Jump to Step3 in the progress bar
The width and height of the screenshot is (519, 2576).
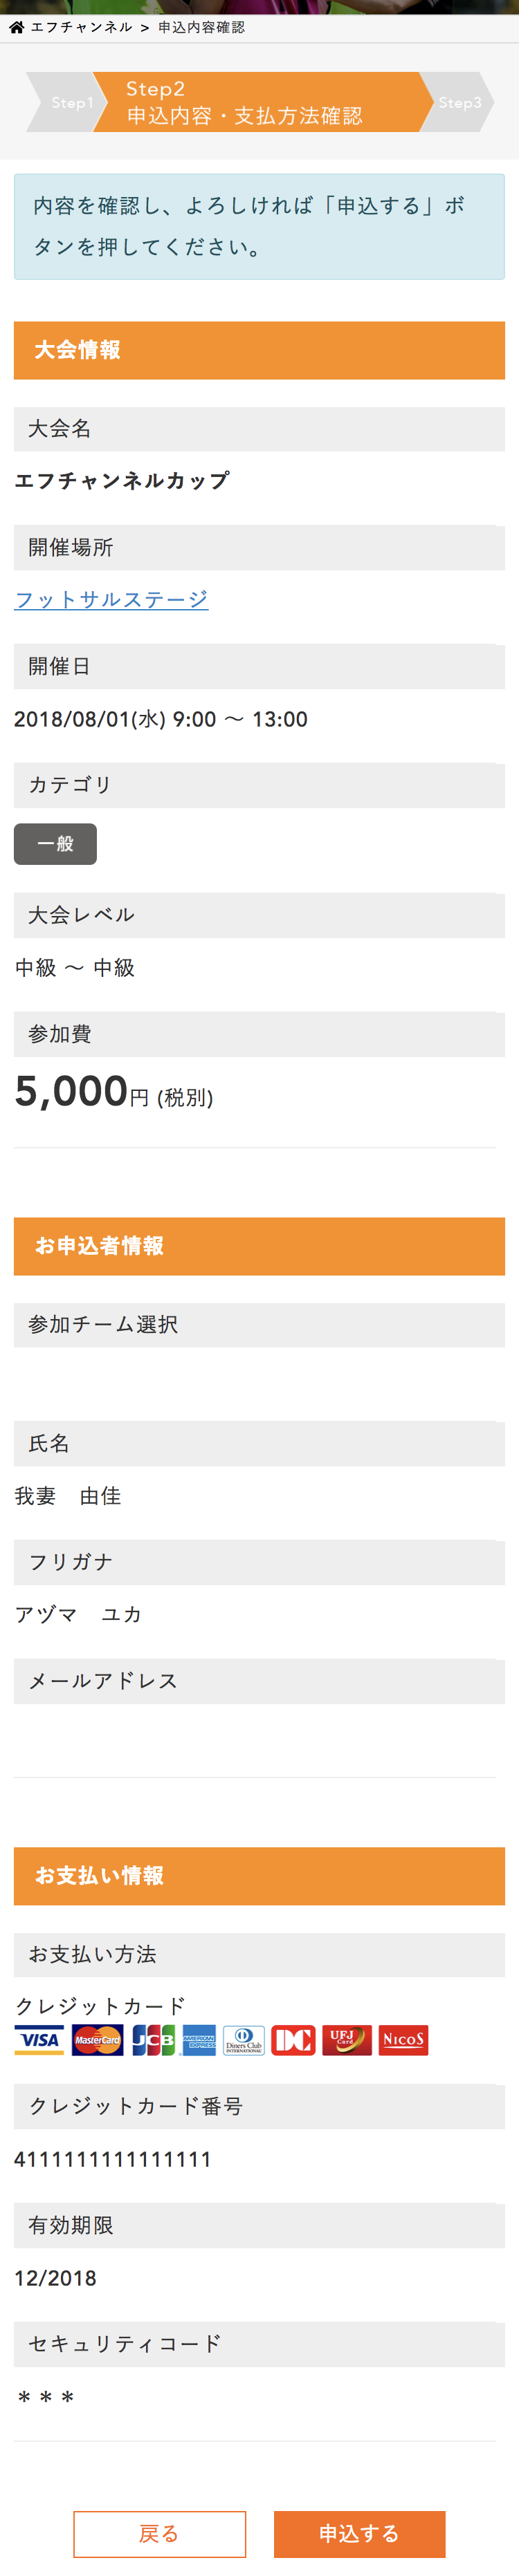click(x=459, y=103)
